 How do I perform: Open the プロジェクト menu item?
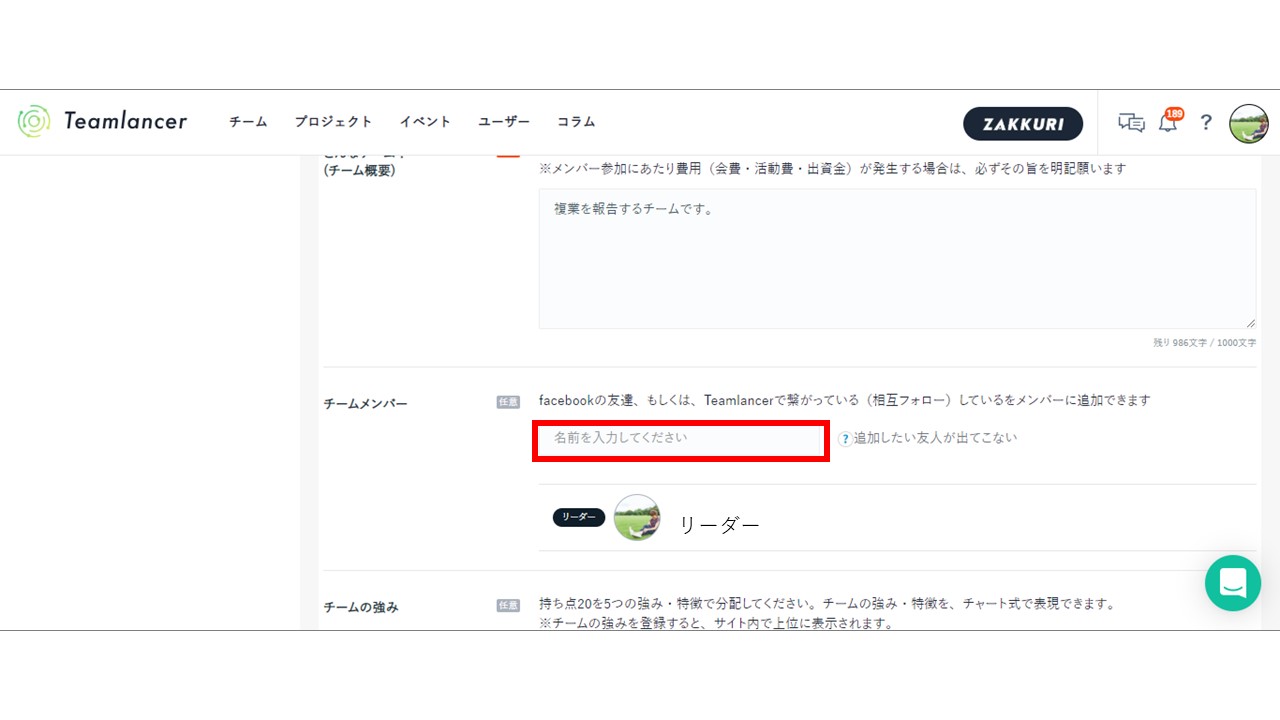(333, 122)
